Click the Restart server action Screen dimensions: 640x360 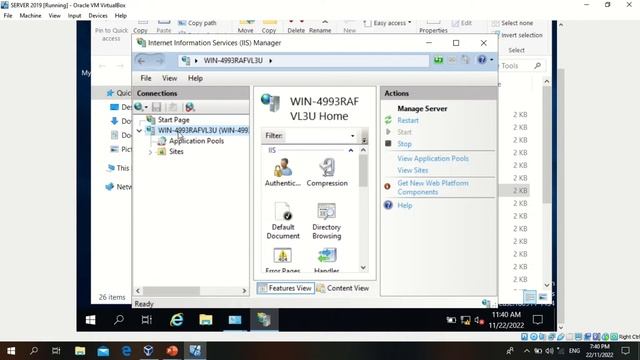(x=408, y=120)
